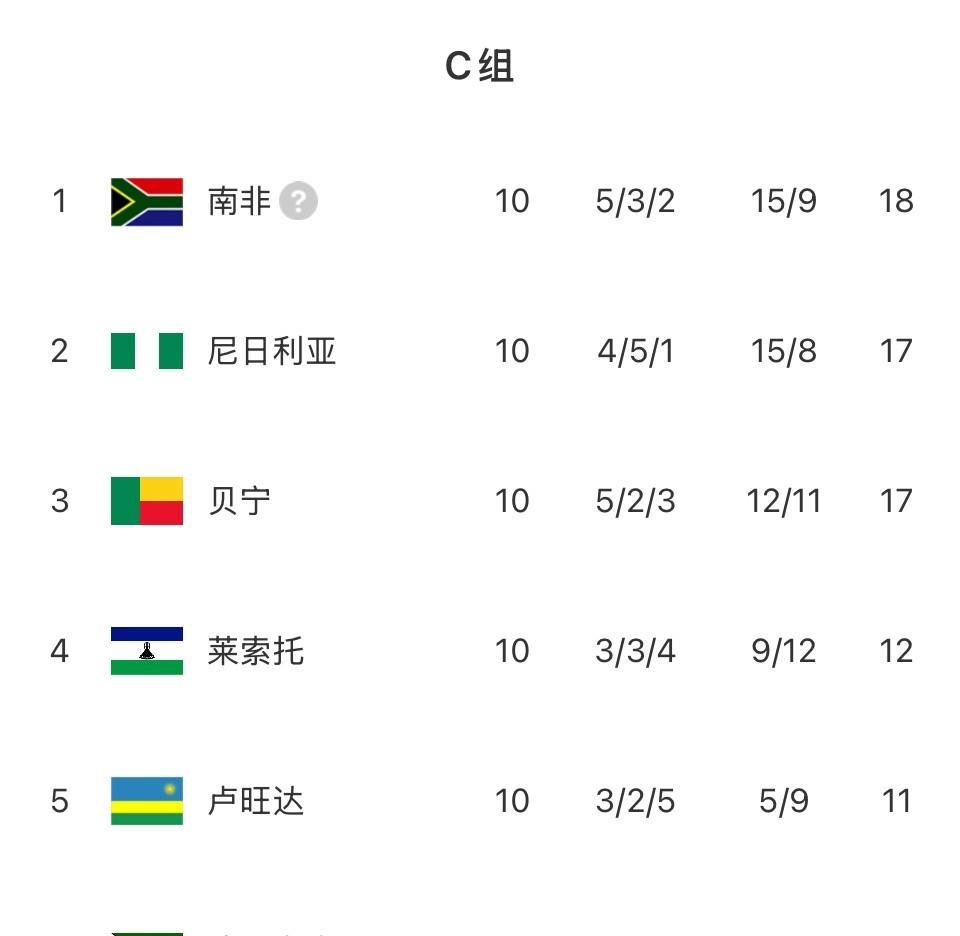Click the South Africa flag icon
Viewport: 960px width, 936px height.
coord(147,202)
